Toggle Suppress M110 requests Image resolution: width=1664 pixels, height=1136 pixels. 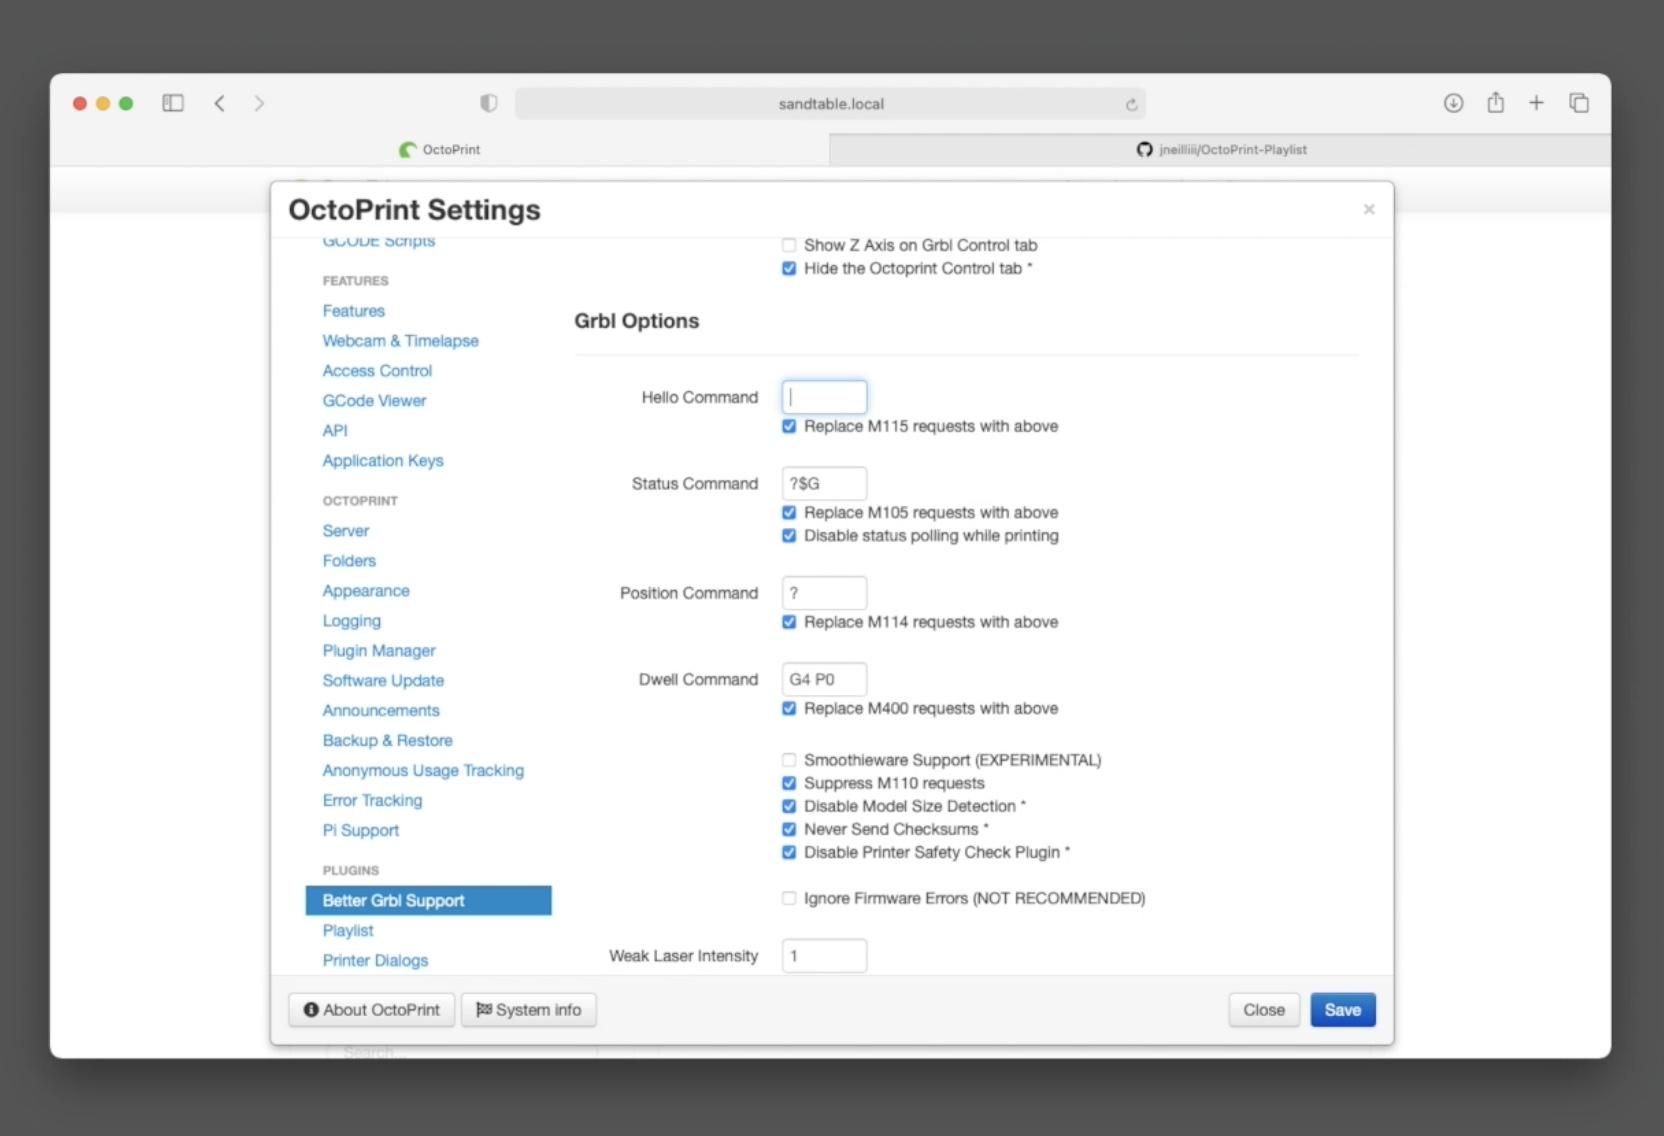[789, 783]
